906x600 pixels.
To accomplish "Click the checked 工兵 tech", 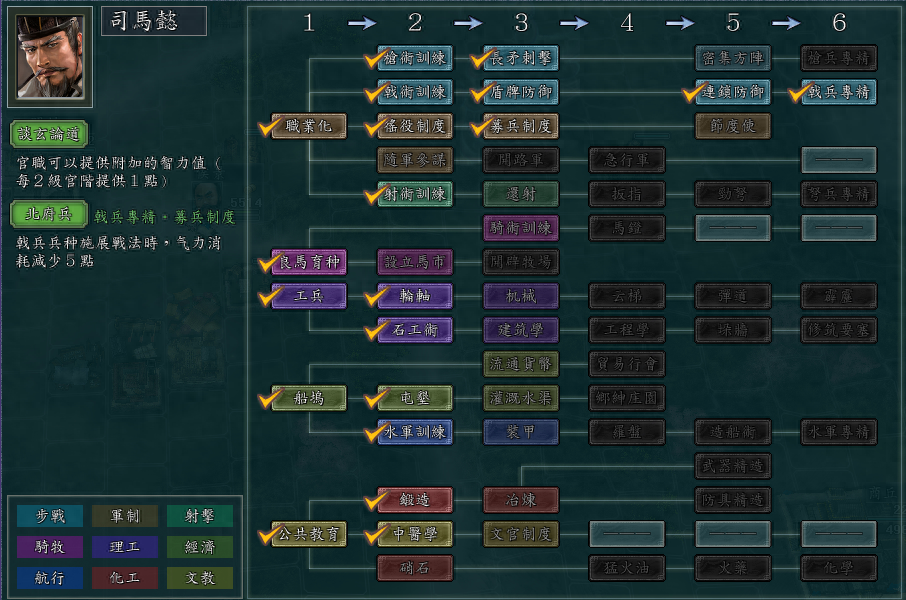I will point(309,296).
